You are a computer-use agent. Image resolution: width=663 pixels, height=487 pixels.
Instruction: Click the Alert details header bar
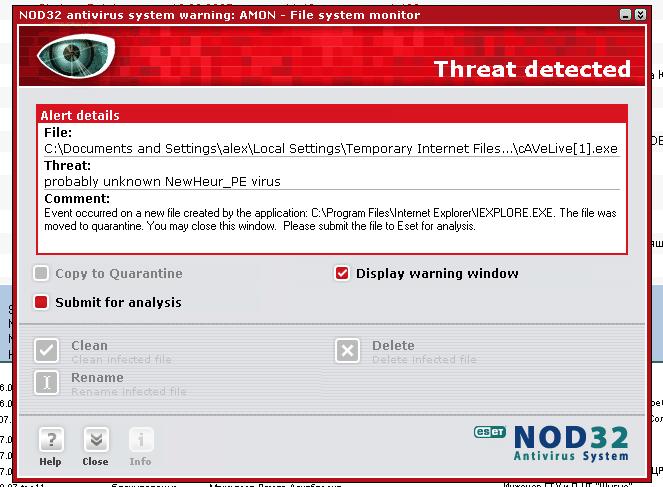331,115
